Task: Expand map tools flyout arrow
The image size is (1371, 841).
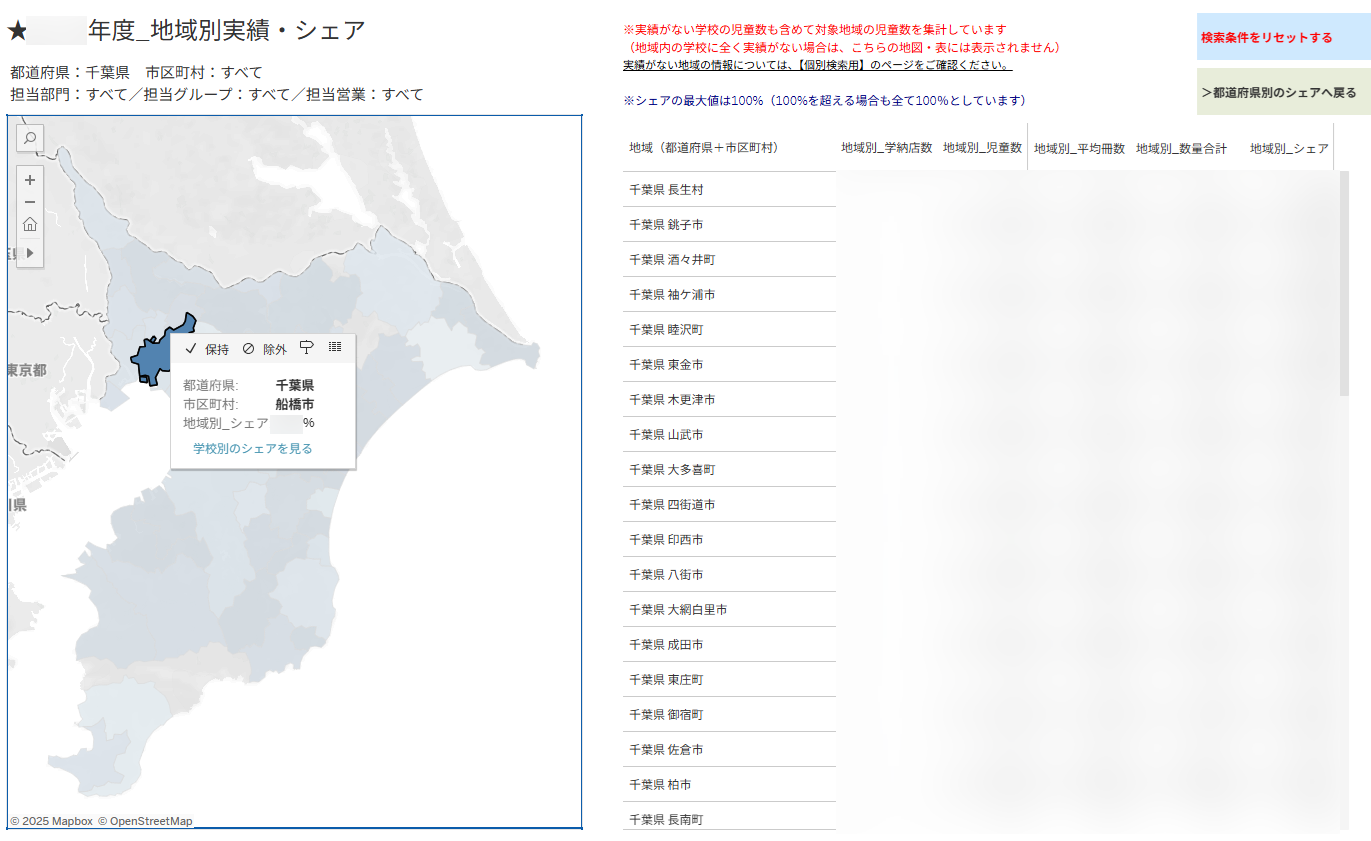Action: pyautogui.click(x=30, y=253)
